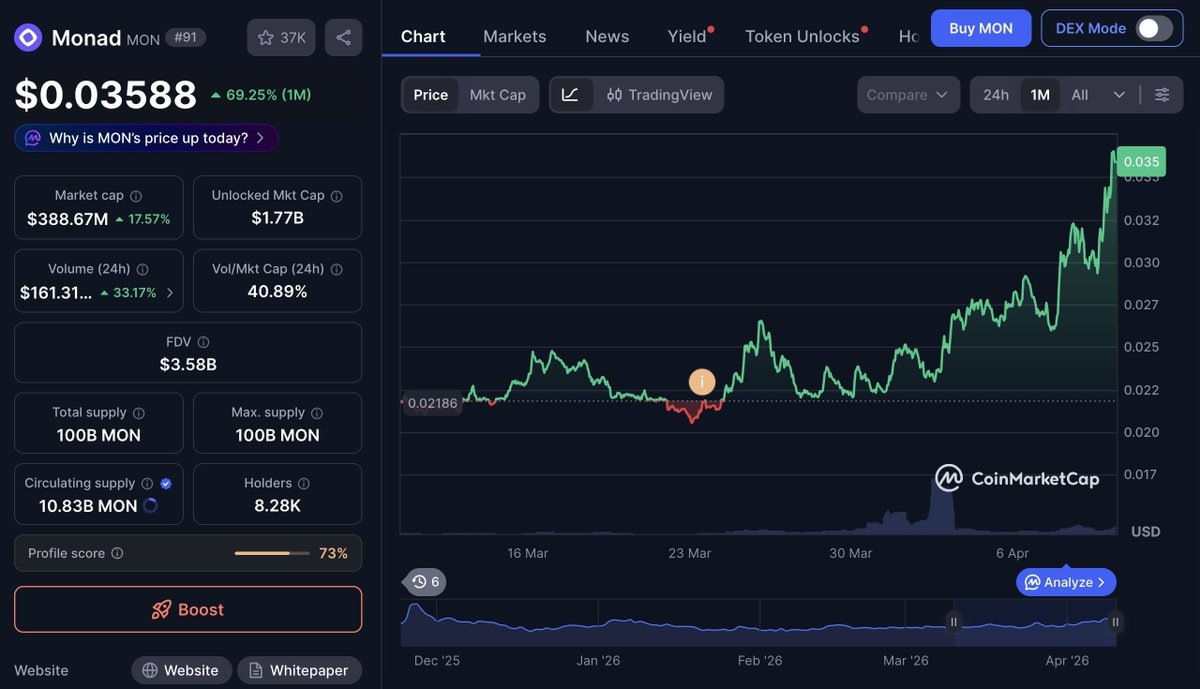Click the Boost button

pos(188,609)
